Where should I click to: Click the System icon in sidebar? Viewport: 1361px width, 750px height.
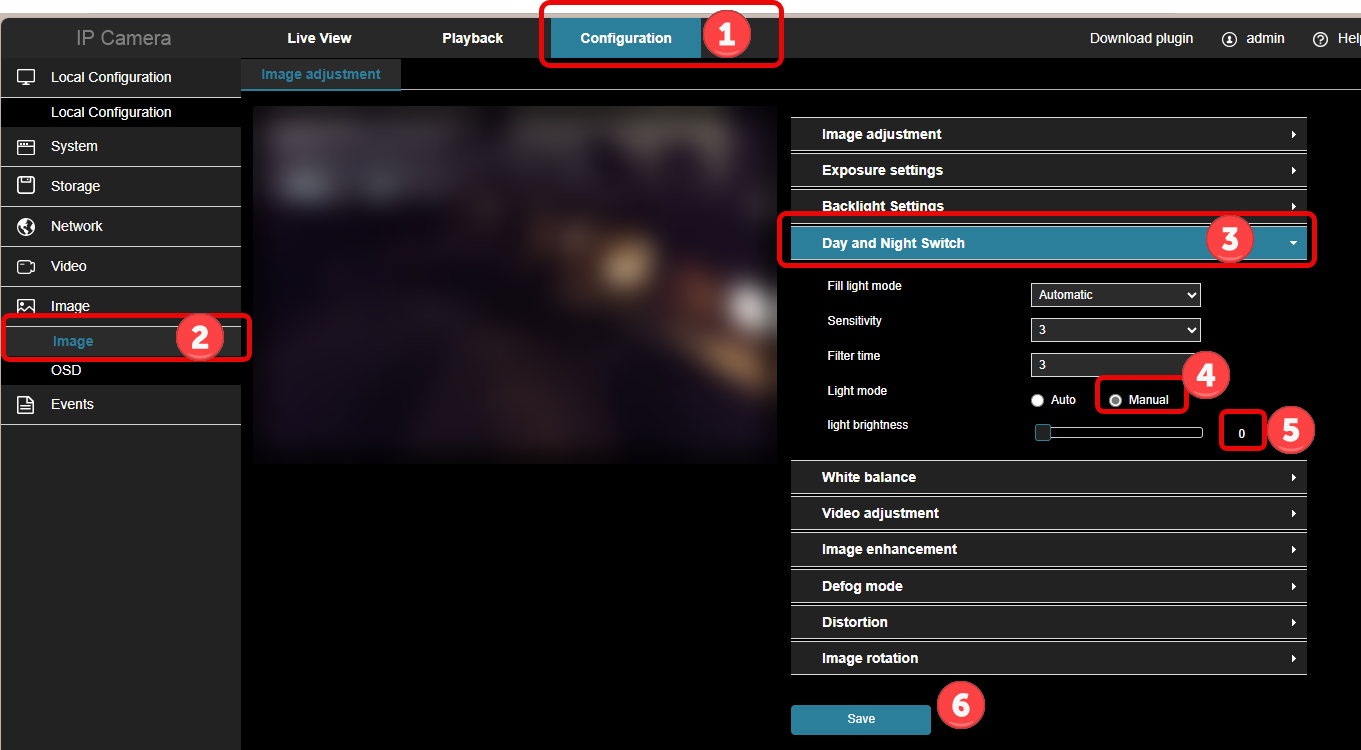point(27,147)
